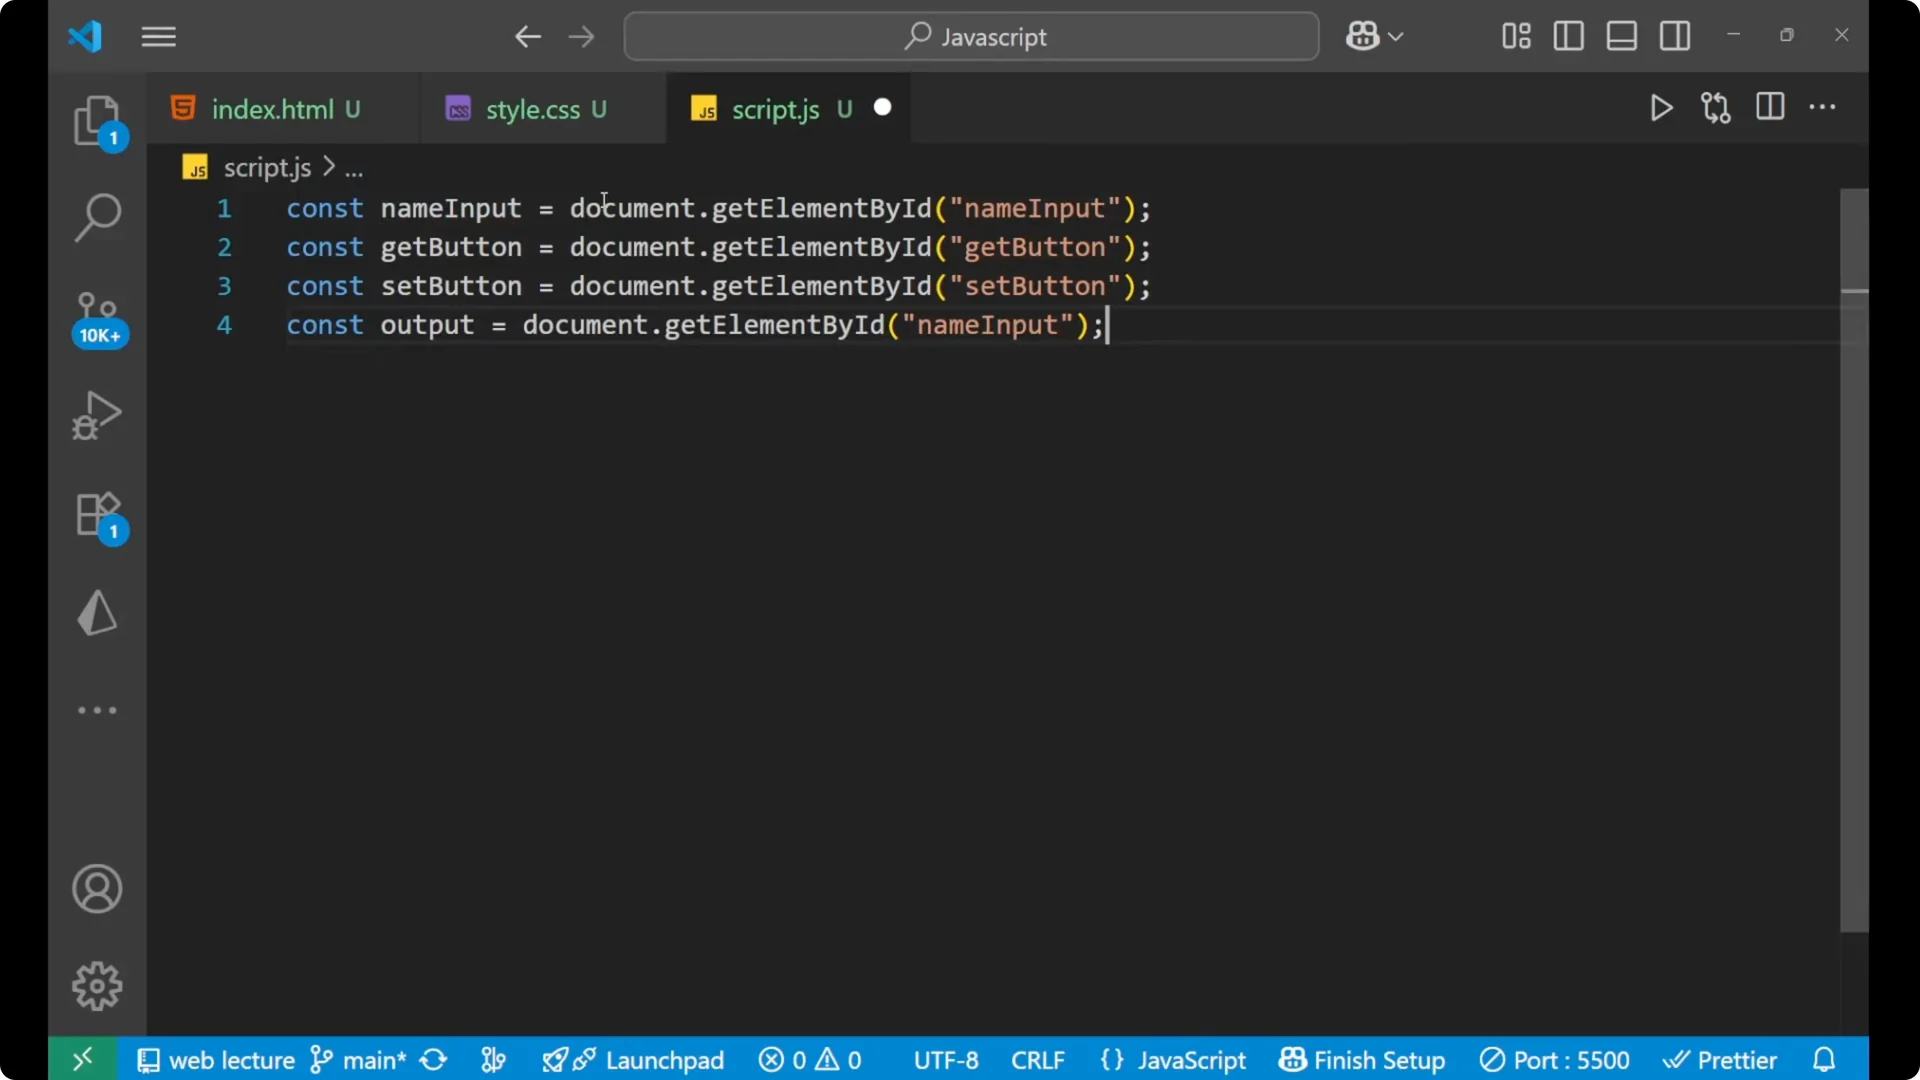Open the Run and Debug panel
This screenshot has height=1080, width=1920.
click(97, 414)
